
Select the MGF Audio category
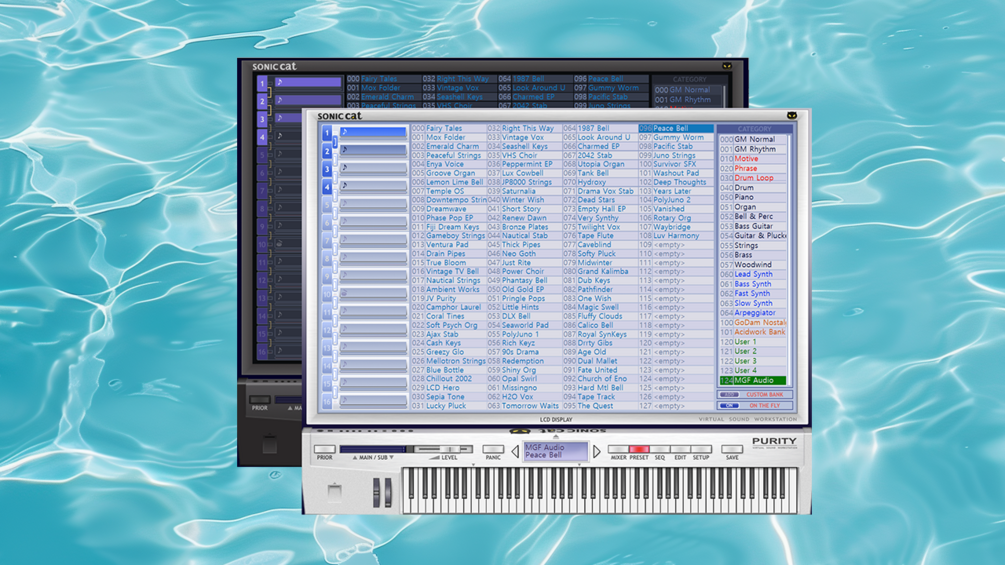pyautogui.click(x=752, y=380)
